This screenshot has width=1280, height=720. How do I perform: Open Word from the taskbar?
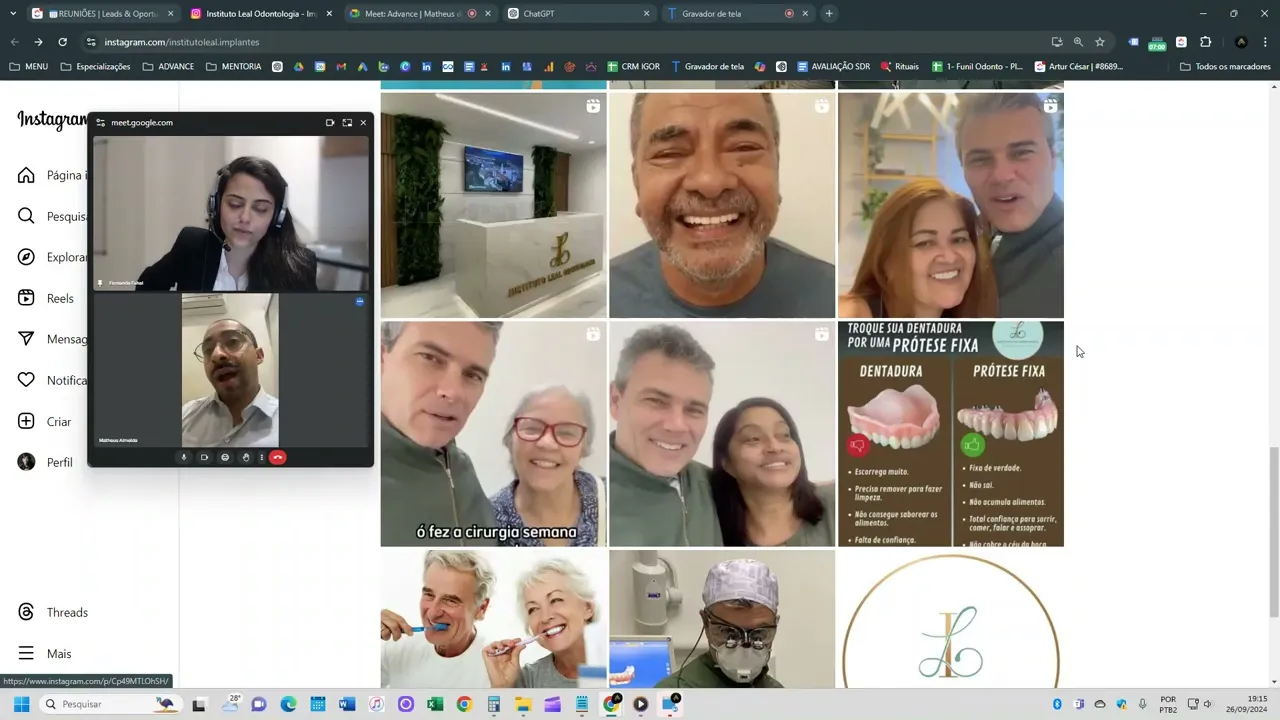coord(347,704)
